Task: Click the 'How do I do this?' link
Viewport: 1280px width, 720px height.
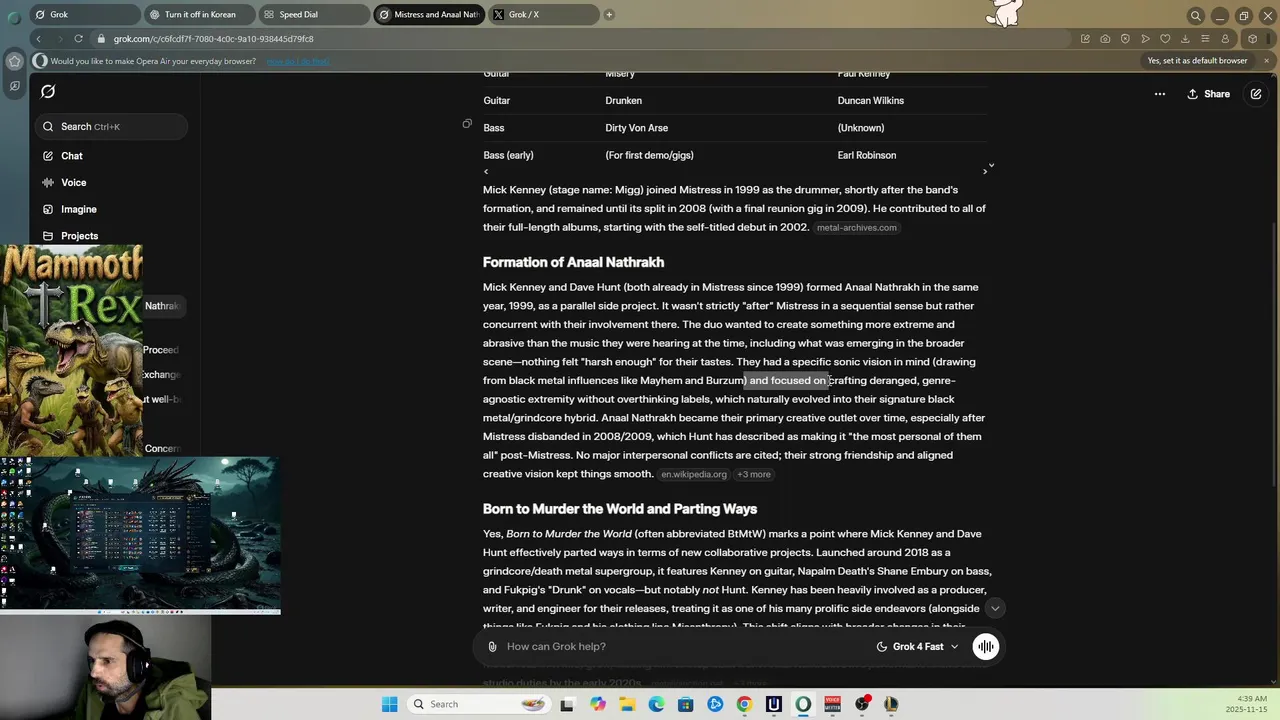Action: point(300,62)
